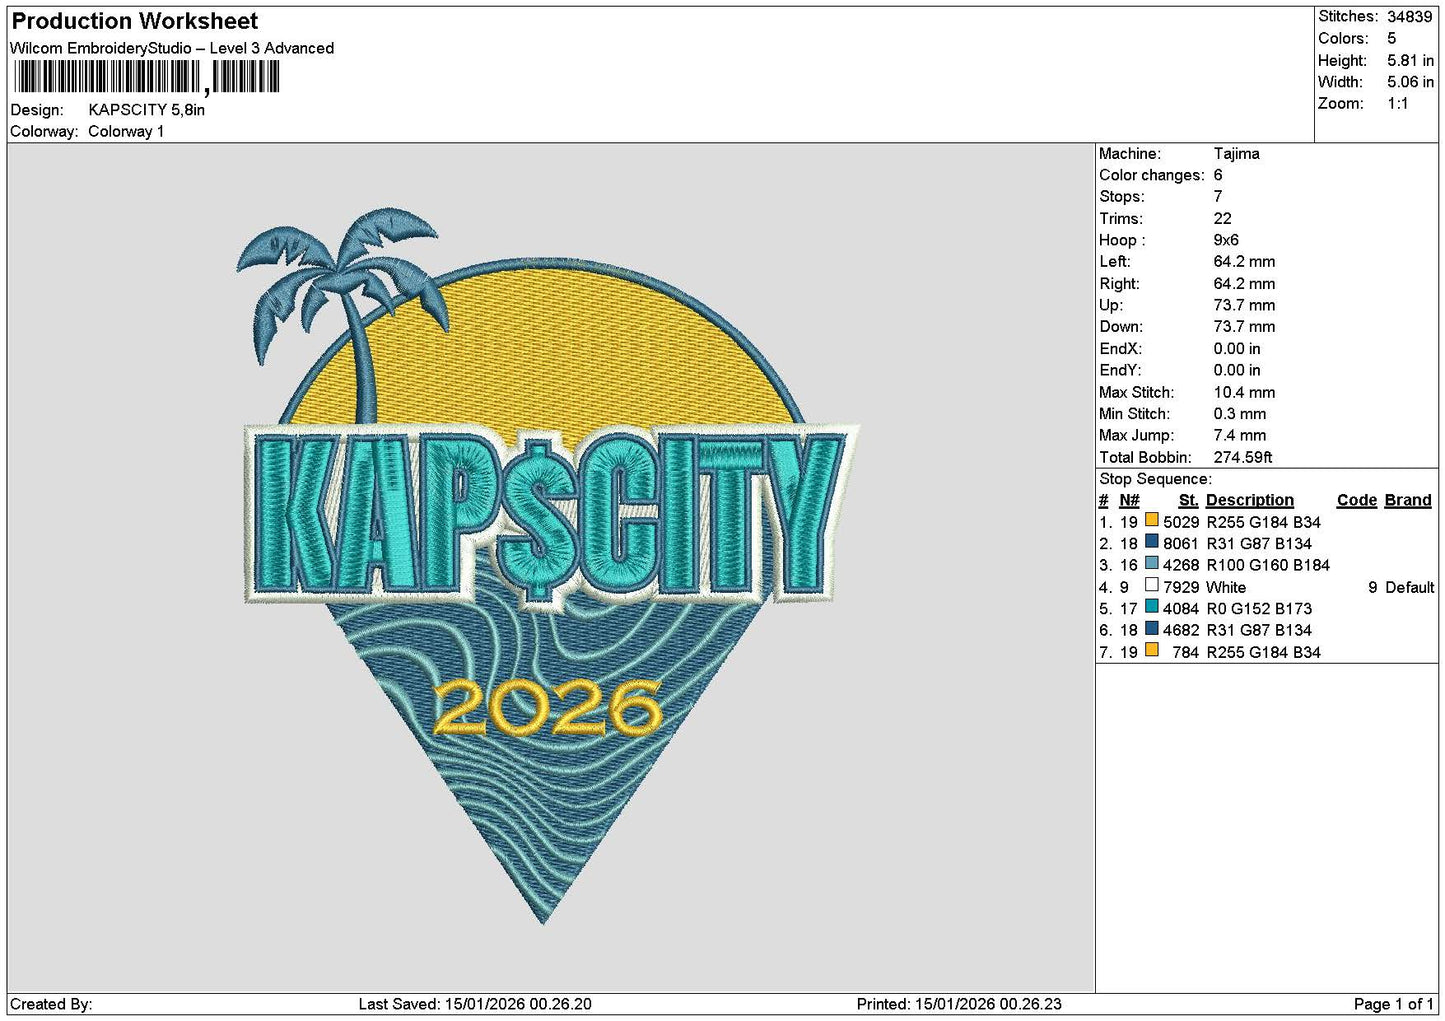Click the orange swatch for thread 784
This screenshot has height=1021, width=1445.
pos(1151,651)
